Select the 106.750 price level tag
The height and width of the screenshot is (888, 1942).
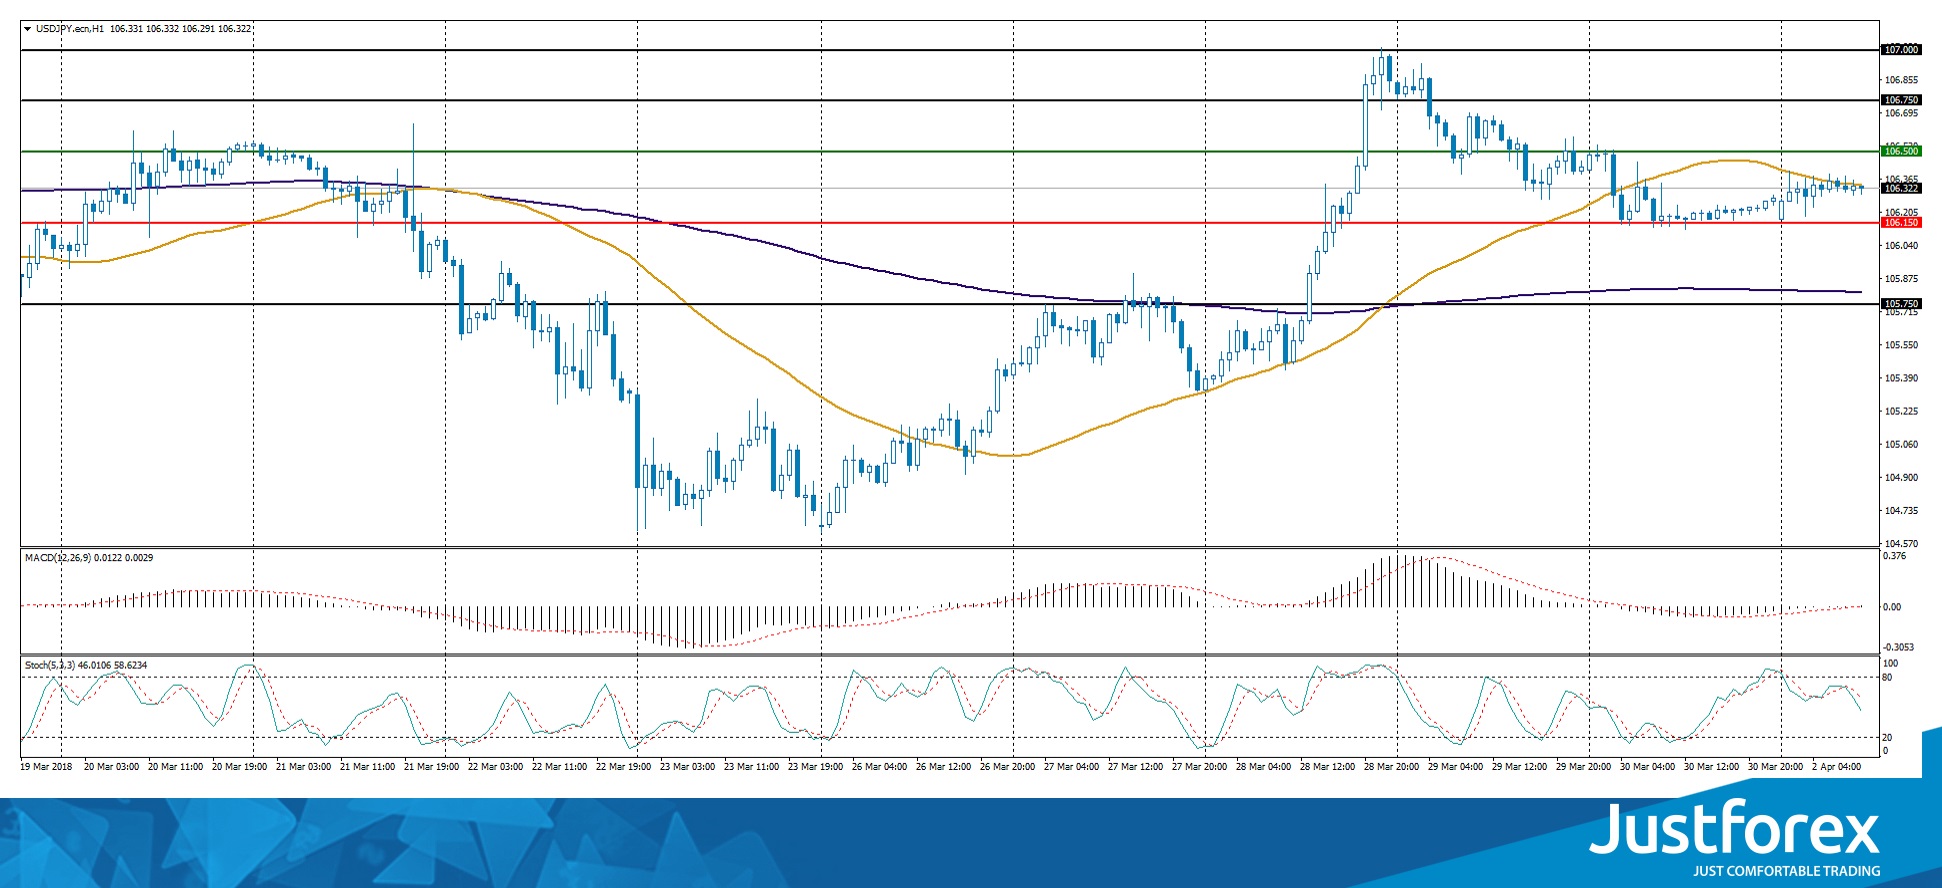tap(1901, 100)
